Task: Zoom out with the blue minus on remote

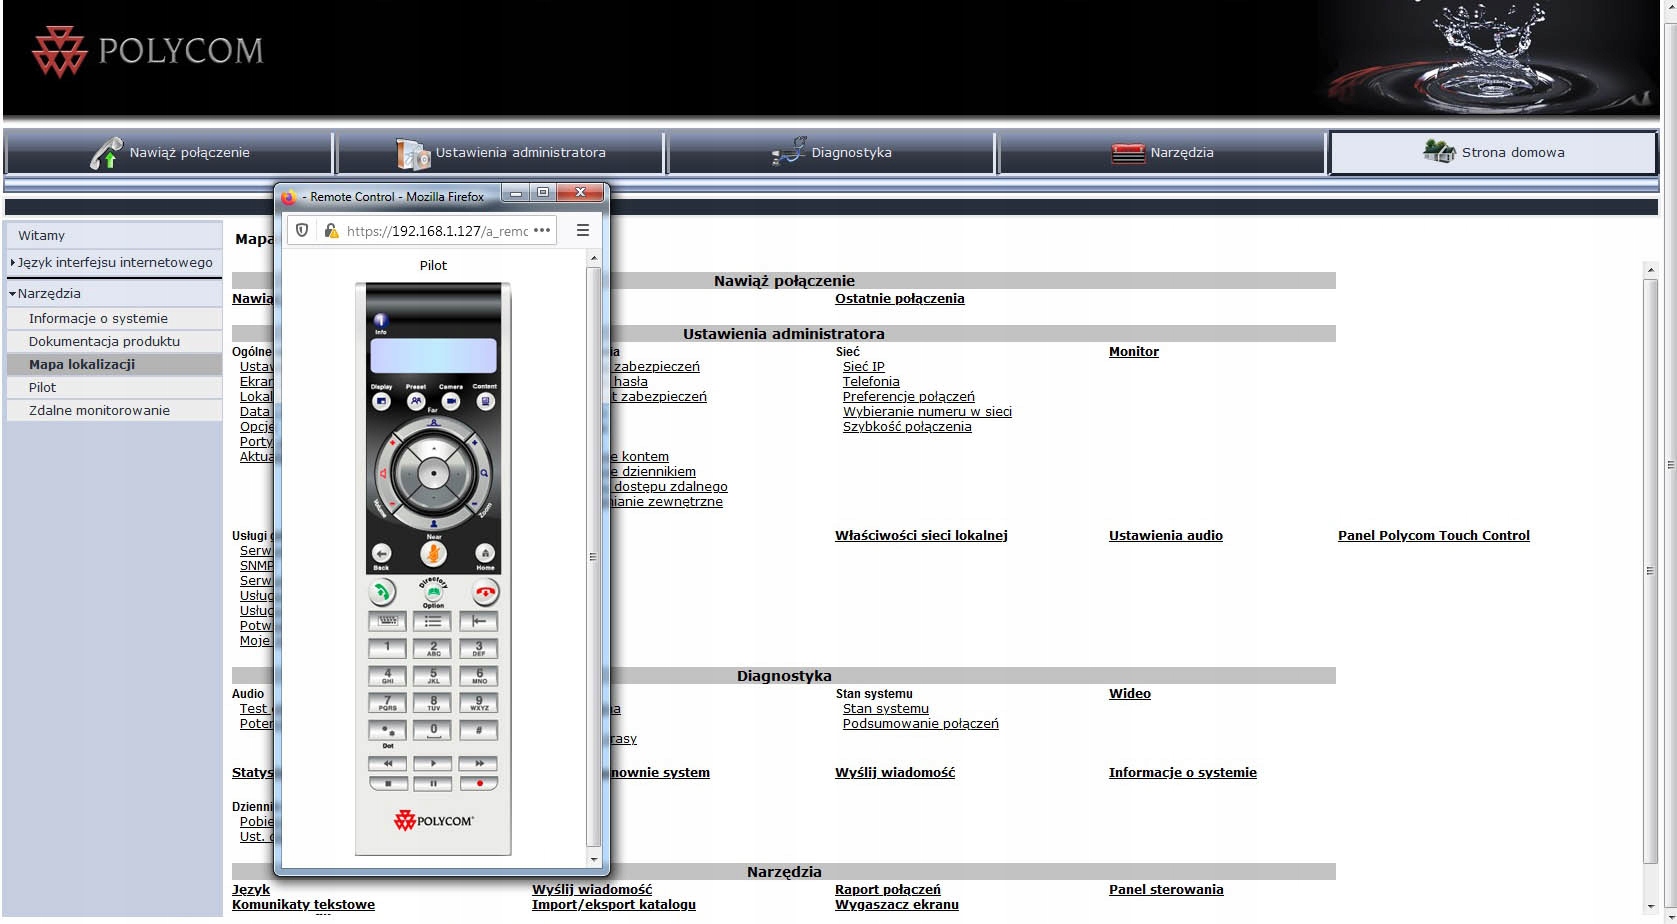Action: click(474, 504)
